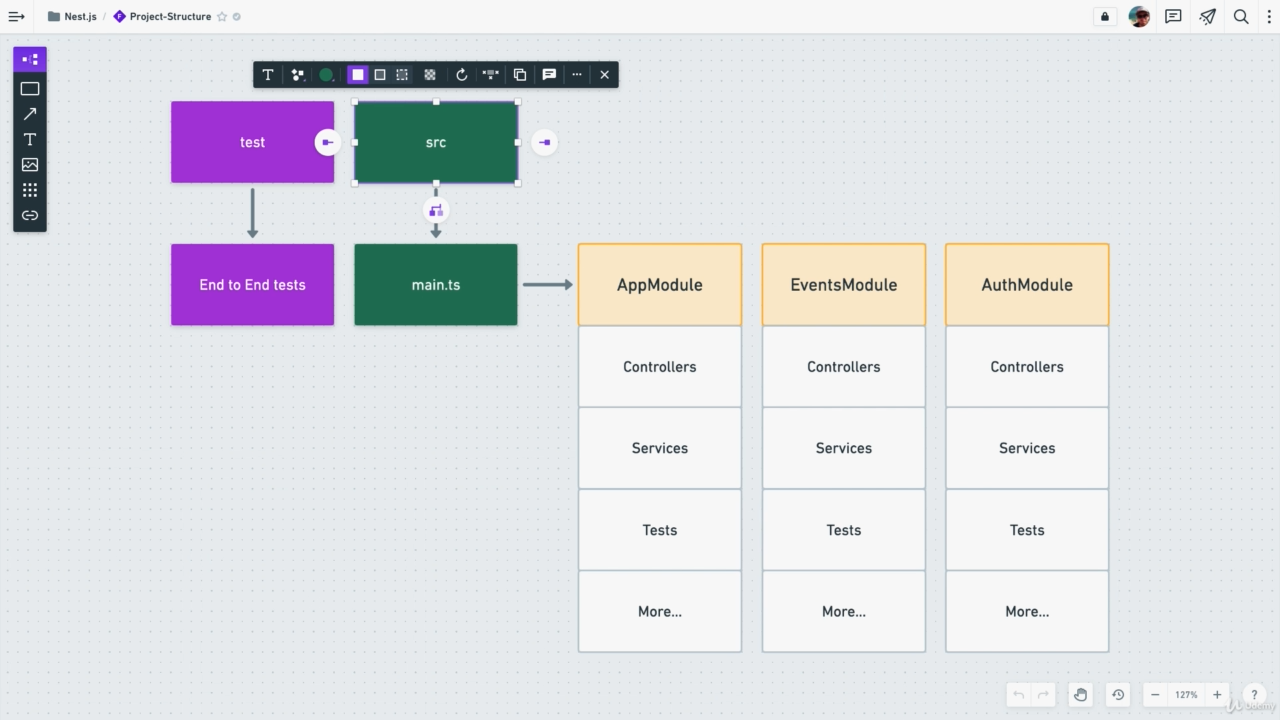Enable dashed border style

(402, 75)
